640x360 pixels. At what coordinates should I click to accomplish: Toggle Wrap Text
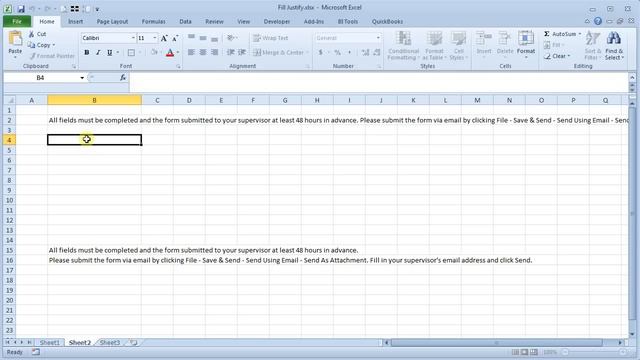pyautogui.click(x=271, y=38)
